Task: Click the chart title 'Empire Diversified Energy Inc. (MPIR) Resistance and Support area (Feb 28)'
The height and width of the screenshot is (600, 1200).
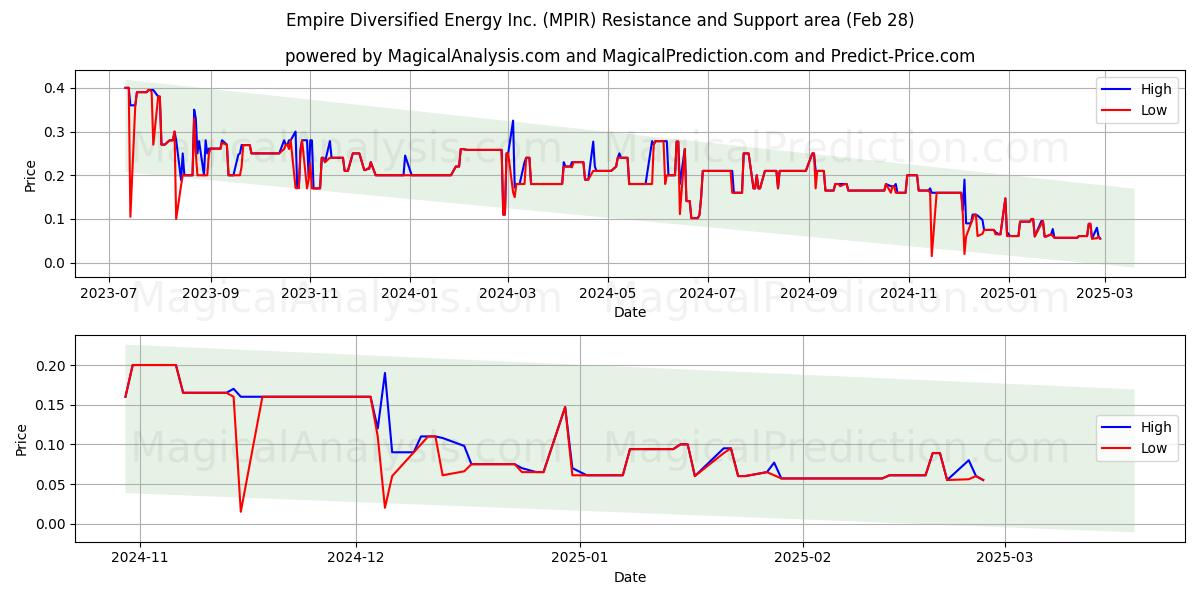Action: [600, 20]
